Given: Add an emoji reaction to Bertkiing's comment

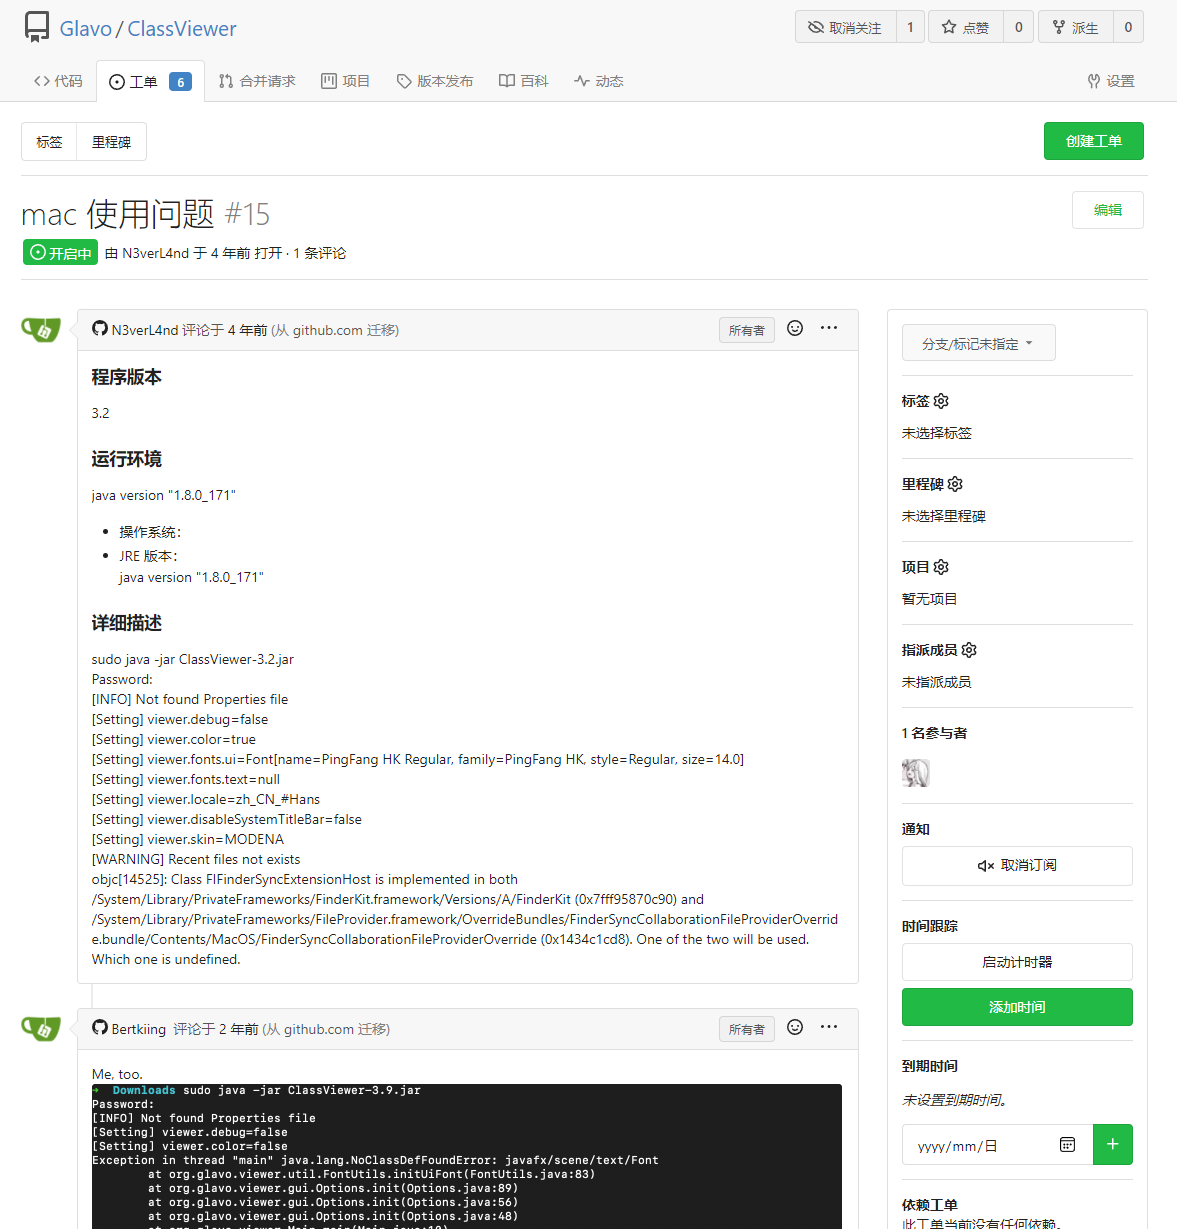Looking at the screenshot, I should (794, 1028).
